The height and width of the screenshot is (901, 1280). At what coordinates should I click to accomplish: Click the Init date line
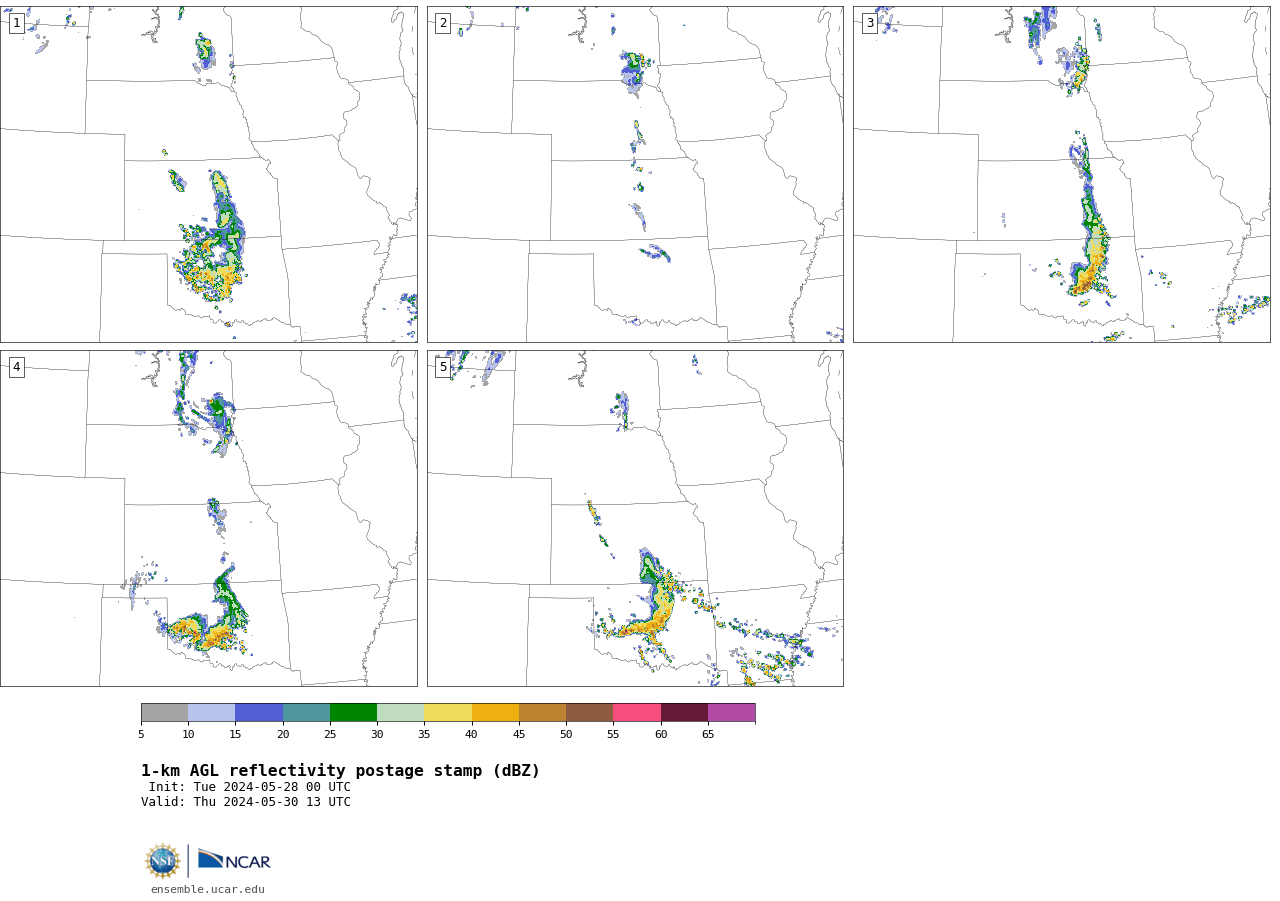click(x=250, y=787)
